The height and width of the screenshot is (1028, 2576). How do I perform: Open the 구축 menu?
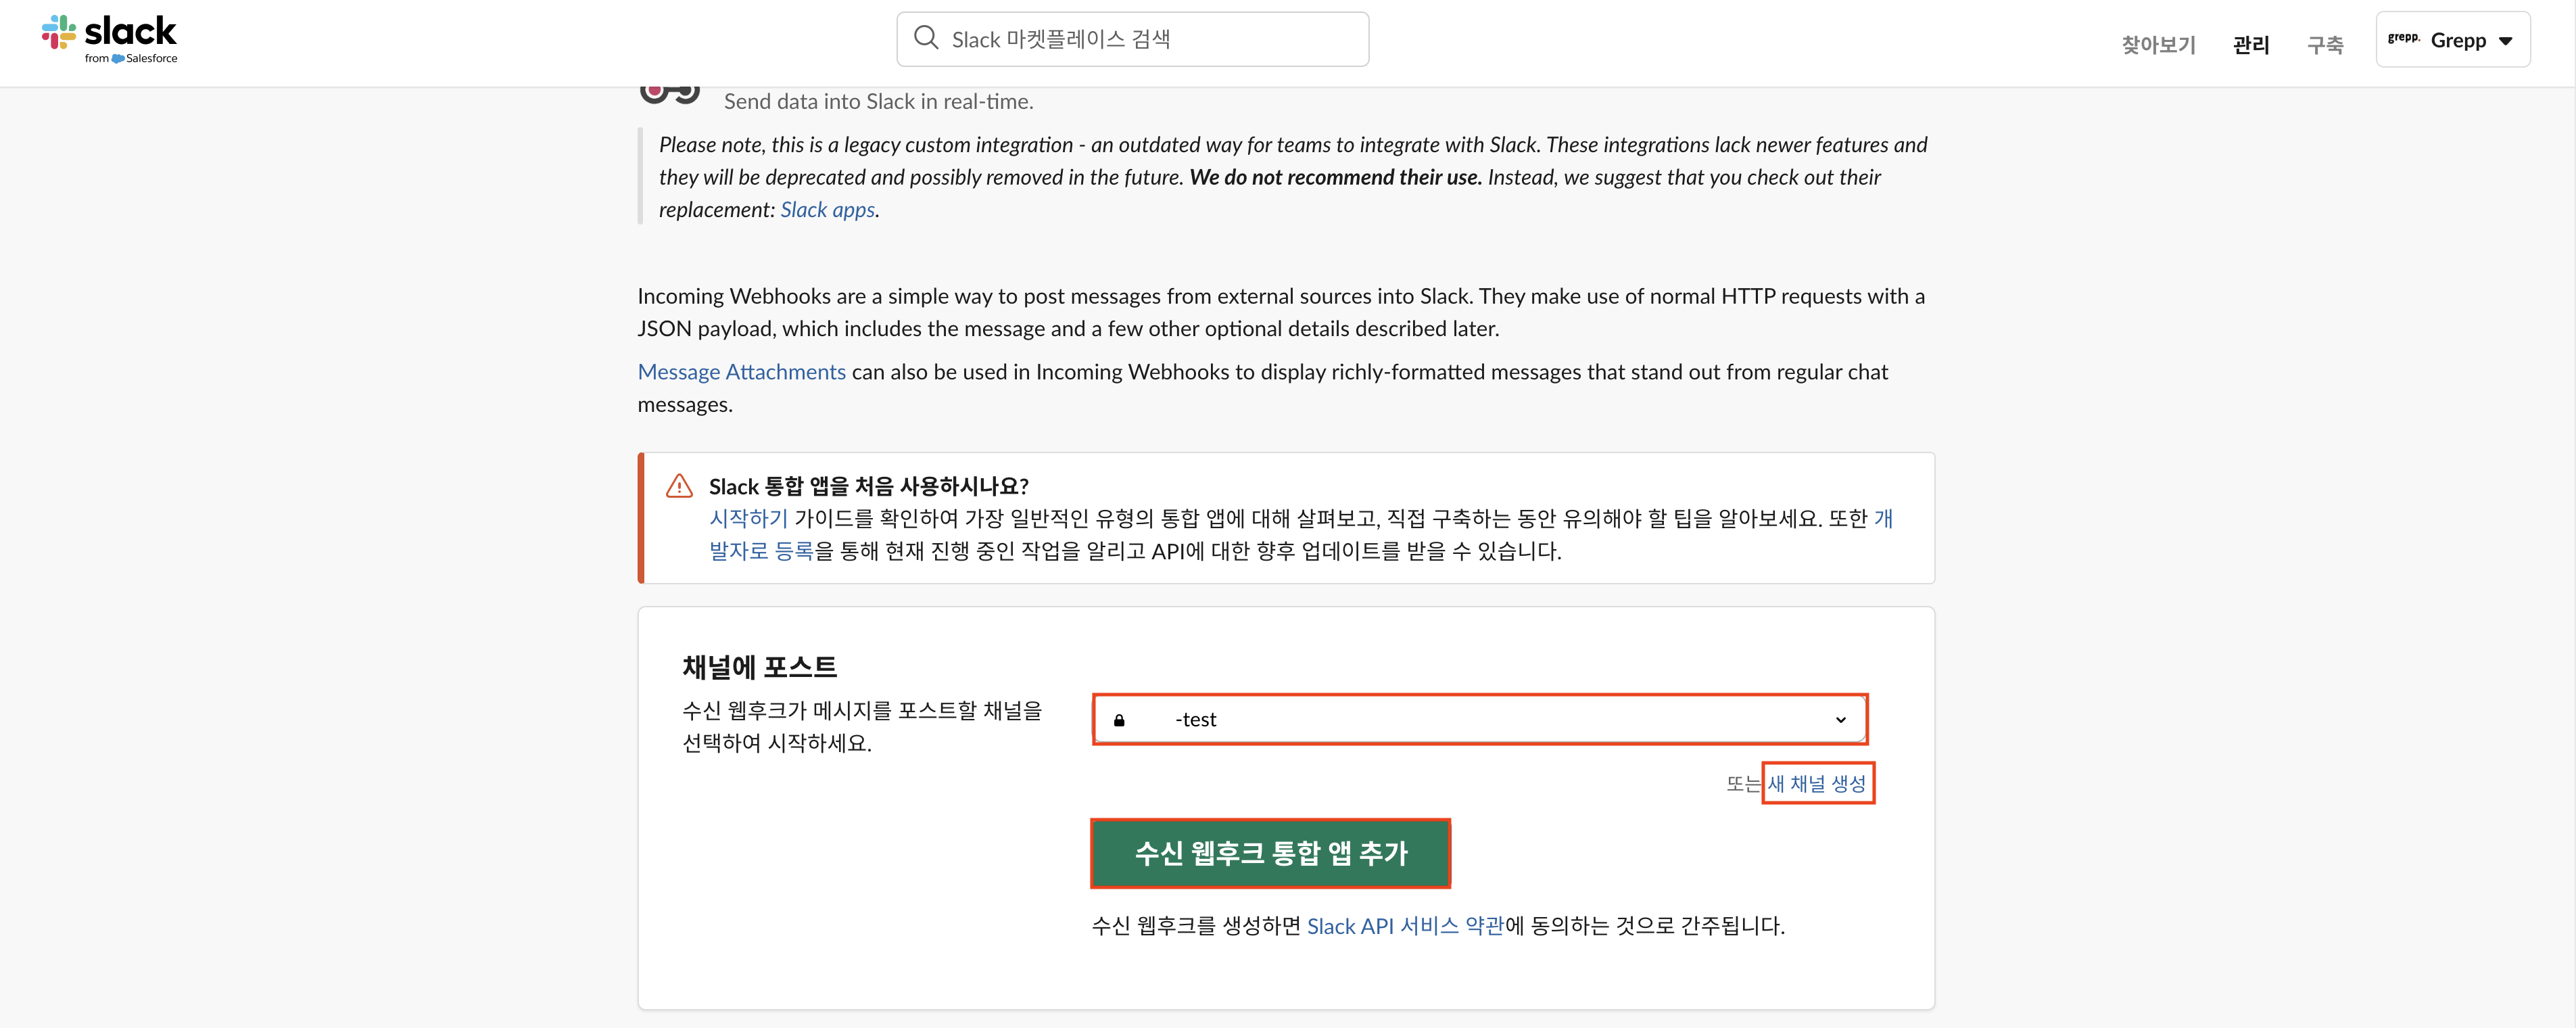[x=2324, y=44]
